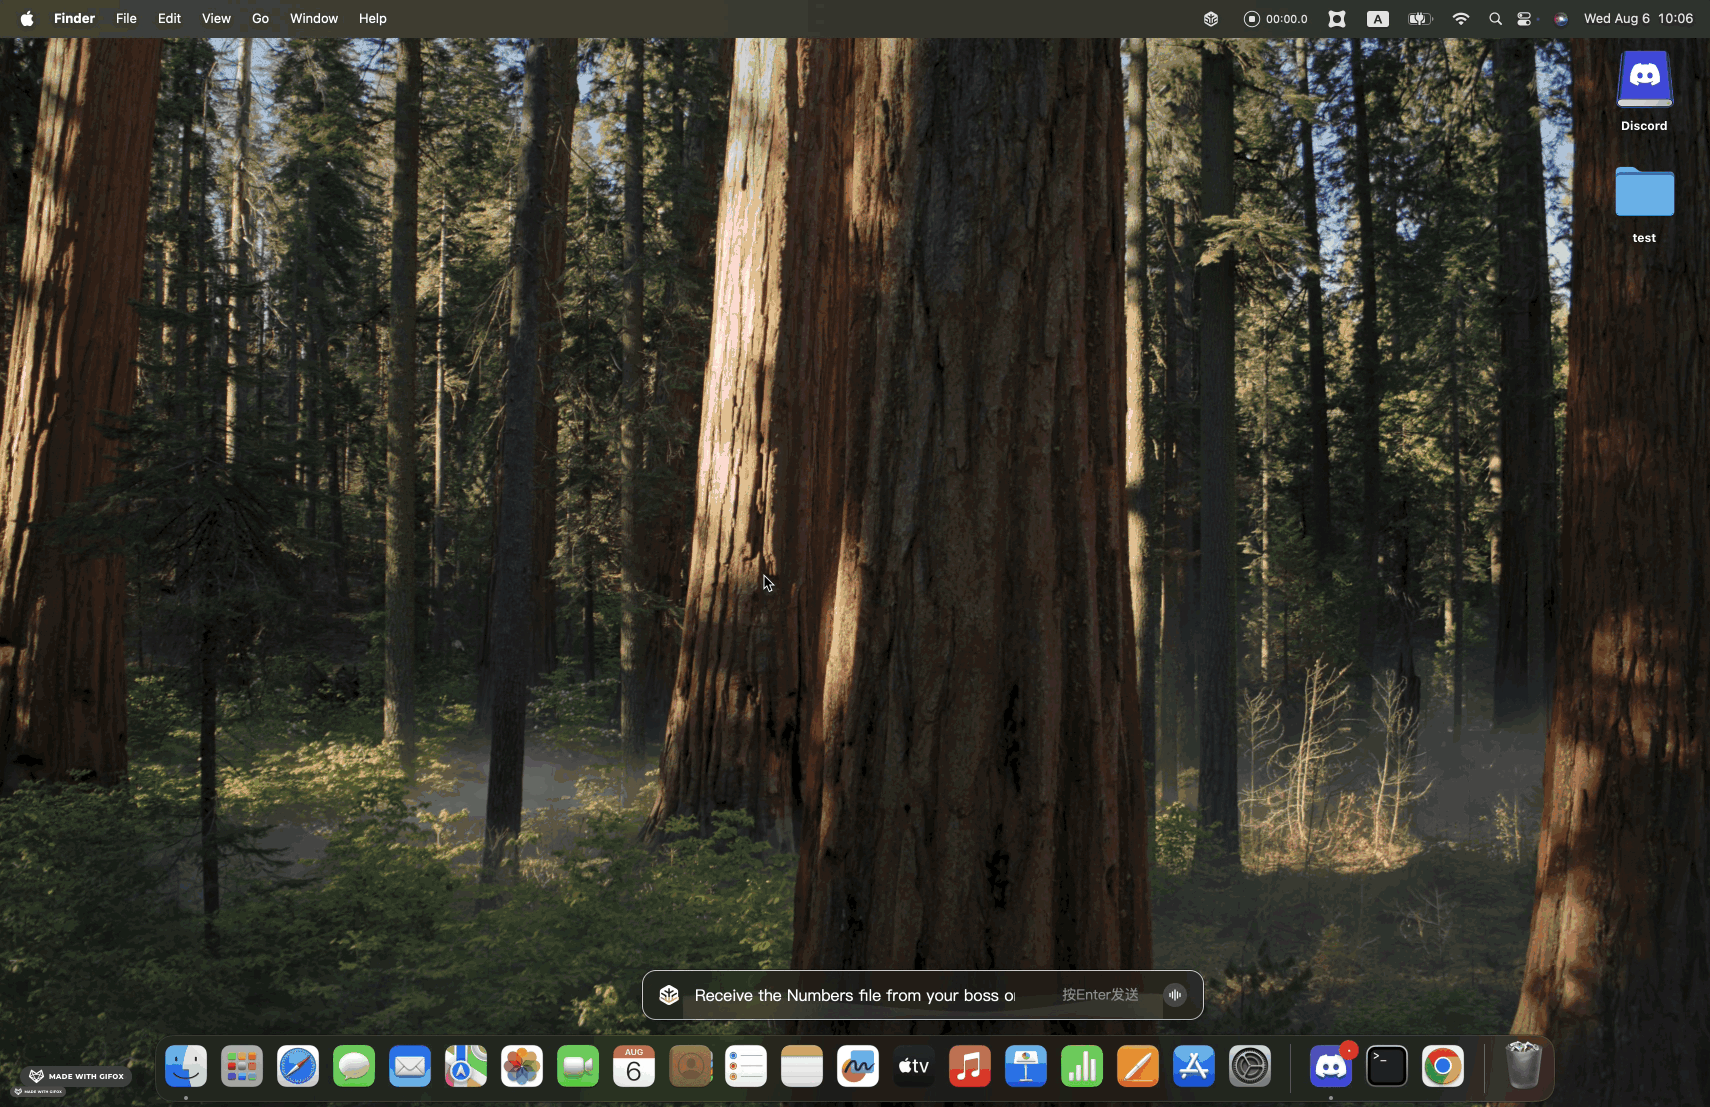The height and width of the screenshot is (1107, 1710).
Task: Click the voice waveform icon in the input bar
Action: pos(1174,994)
